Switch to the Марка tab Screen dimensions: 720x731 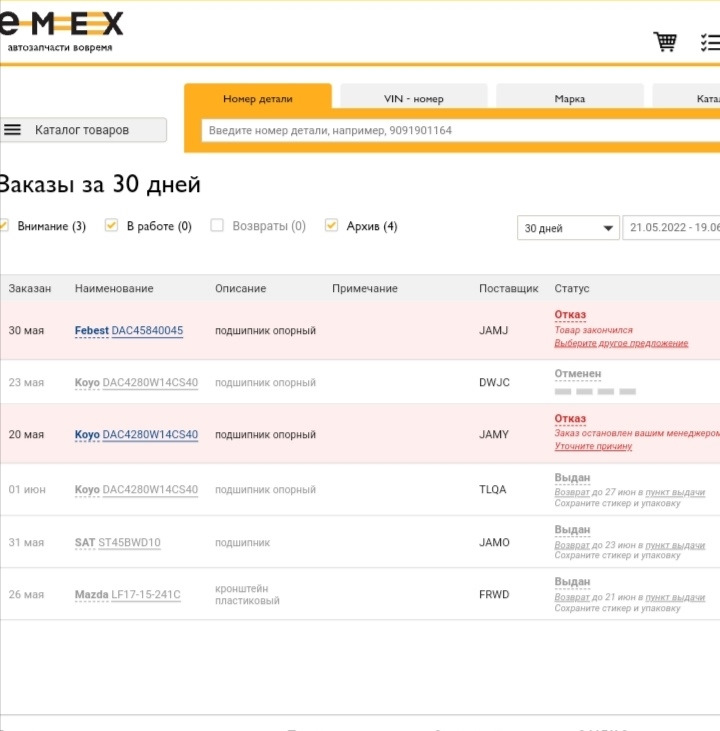click(569, 98)
